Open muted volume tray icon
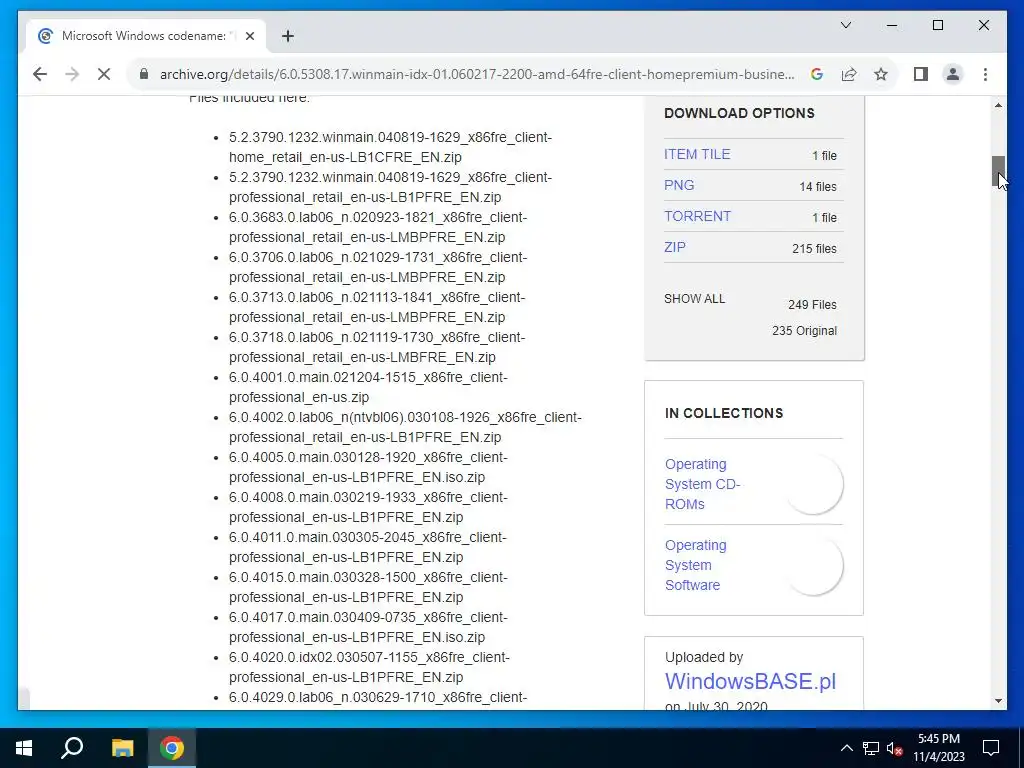 point(895,748)
